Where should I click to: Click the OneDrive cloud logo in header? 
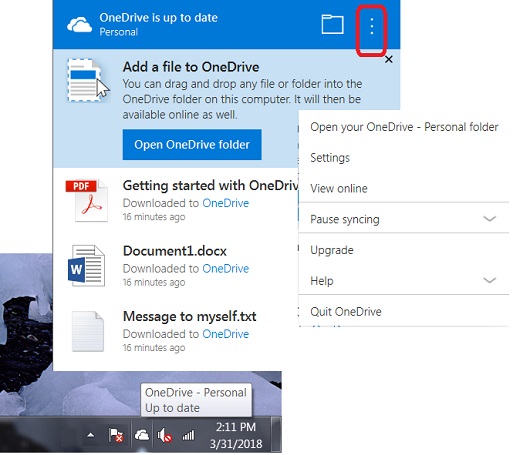pyautogui.click(x=79, y=25)
